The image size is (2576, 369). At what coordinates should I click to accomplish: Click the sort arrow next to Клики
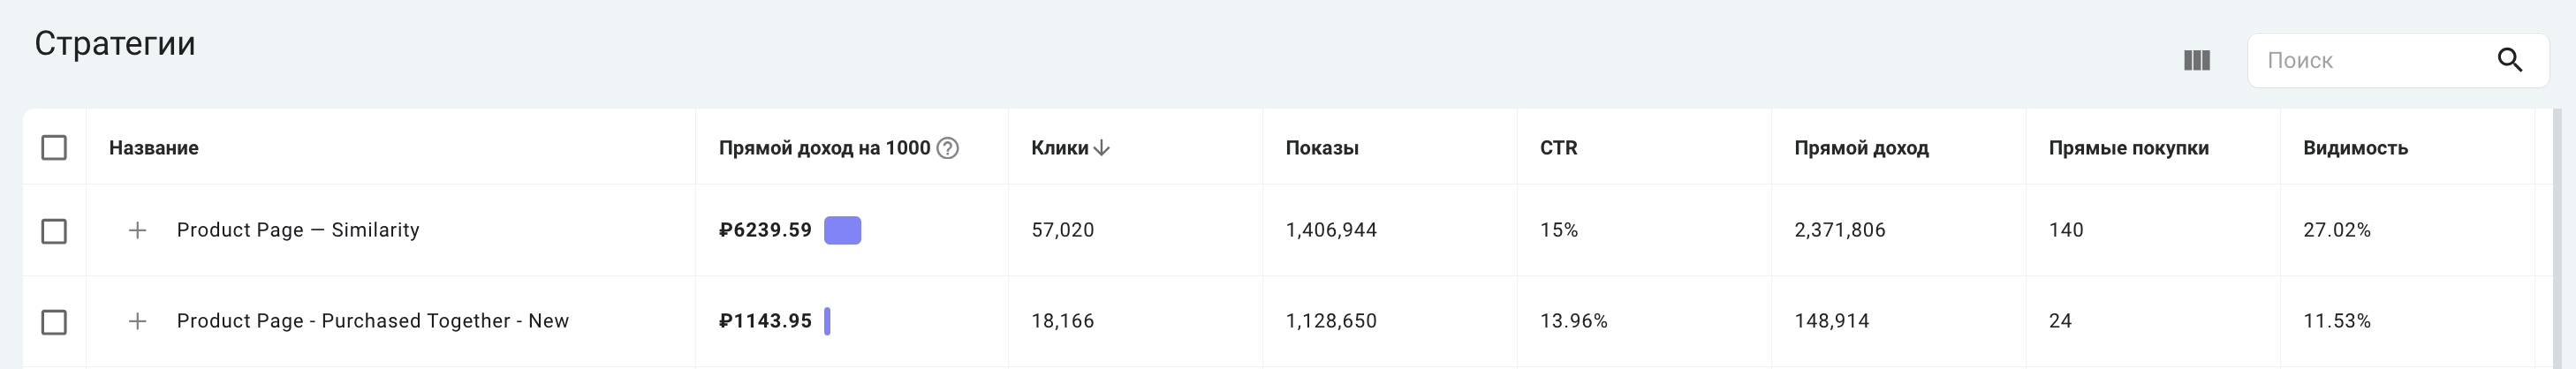(1102, 148)
